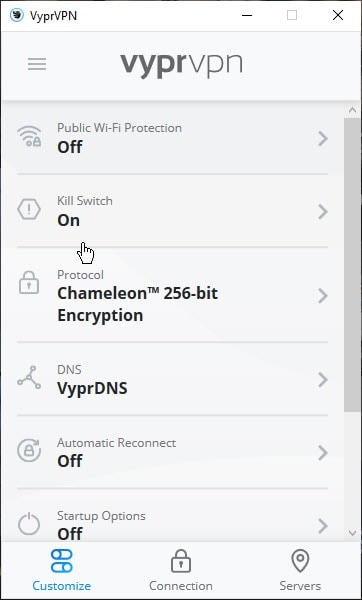Click the Startup Options power icon
This screenshot has width=362, height=600.
(29, 524)
